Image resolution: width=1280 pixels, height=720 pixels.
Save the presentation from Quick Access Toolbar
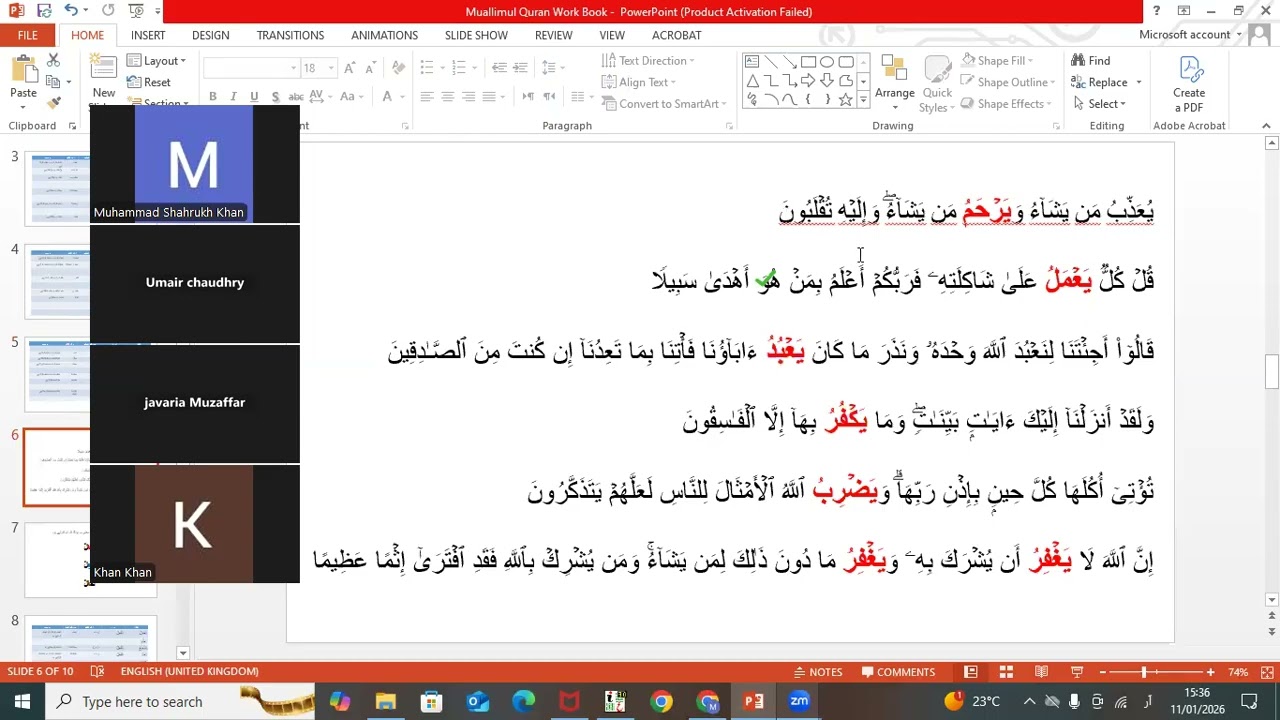click(44, 11)
